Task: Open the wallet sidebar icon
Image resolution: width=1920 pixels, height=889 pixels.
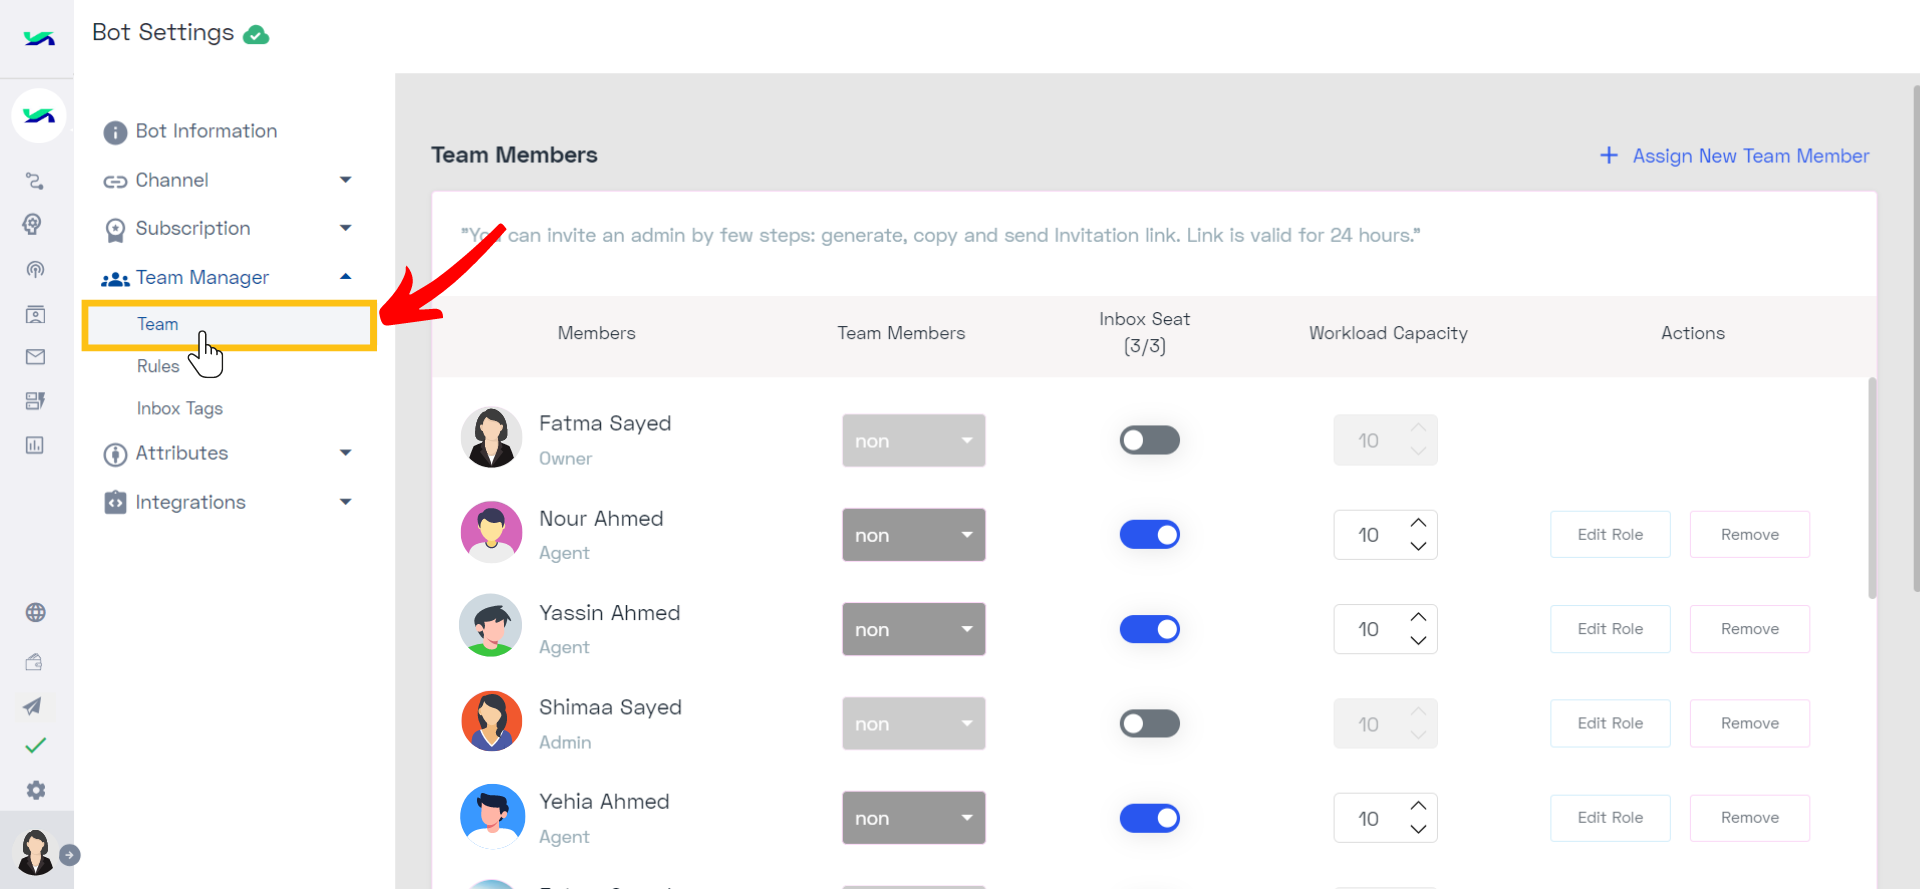Action: tap(34, 661)
